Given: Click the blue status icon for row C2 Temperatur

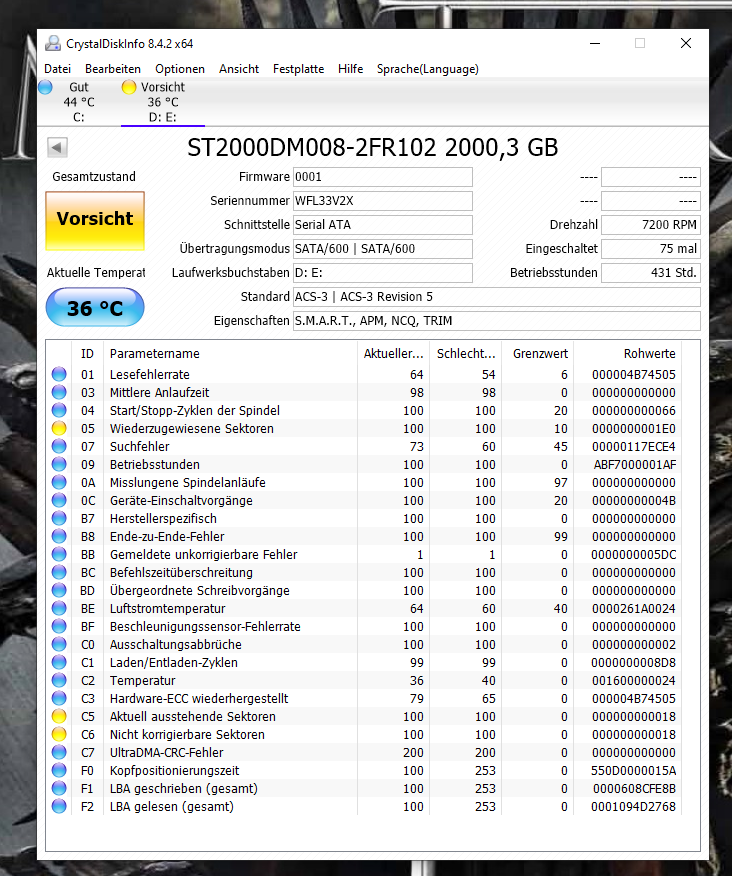Looking at the screenshot, I should pos(59,680).
